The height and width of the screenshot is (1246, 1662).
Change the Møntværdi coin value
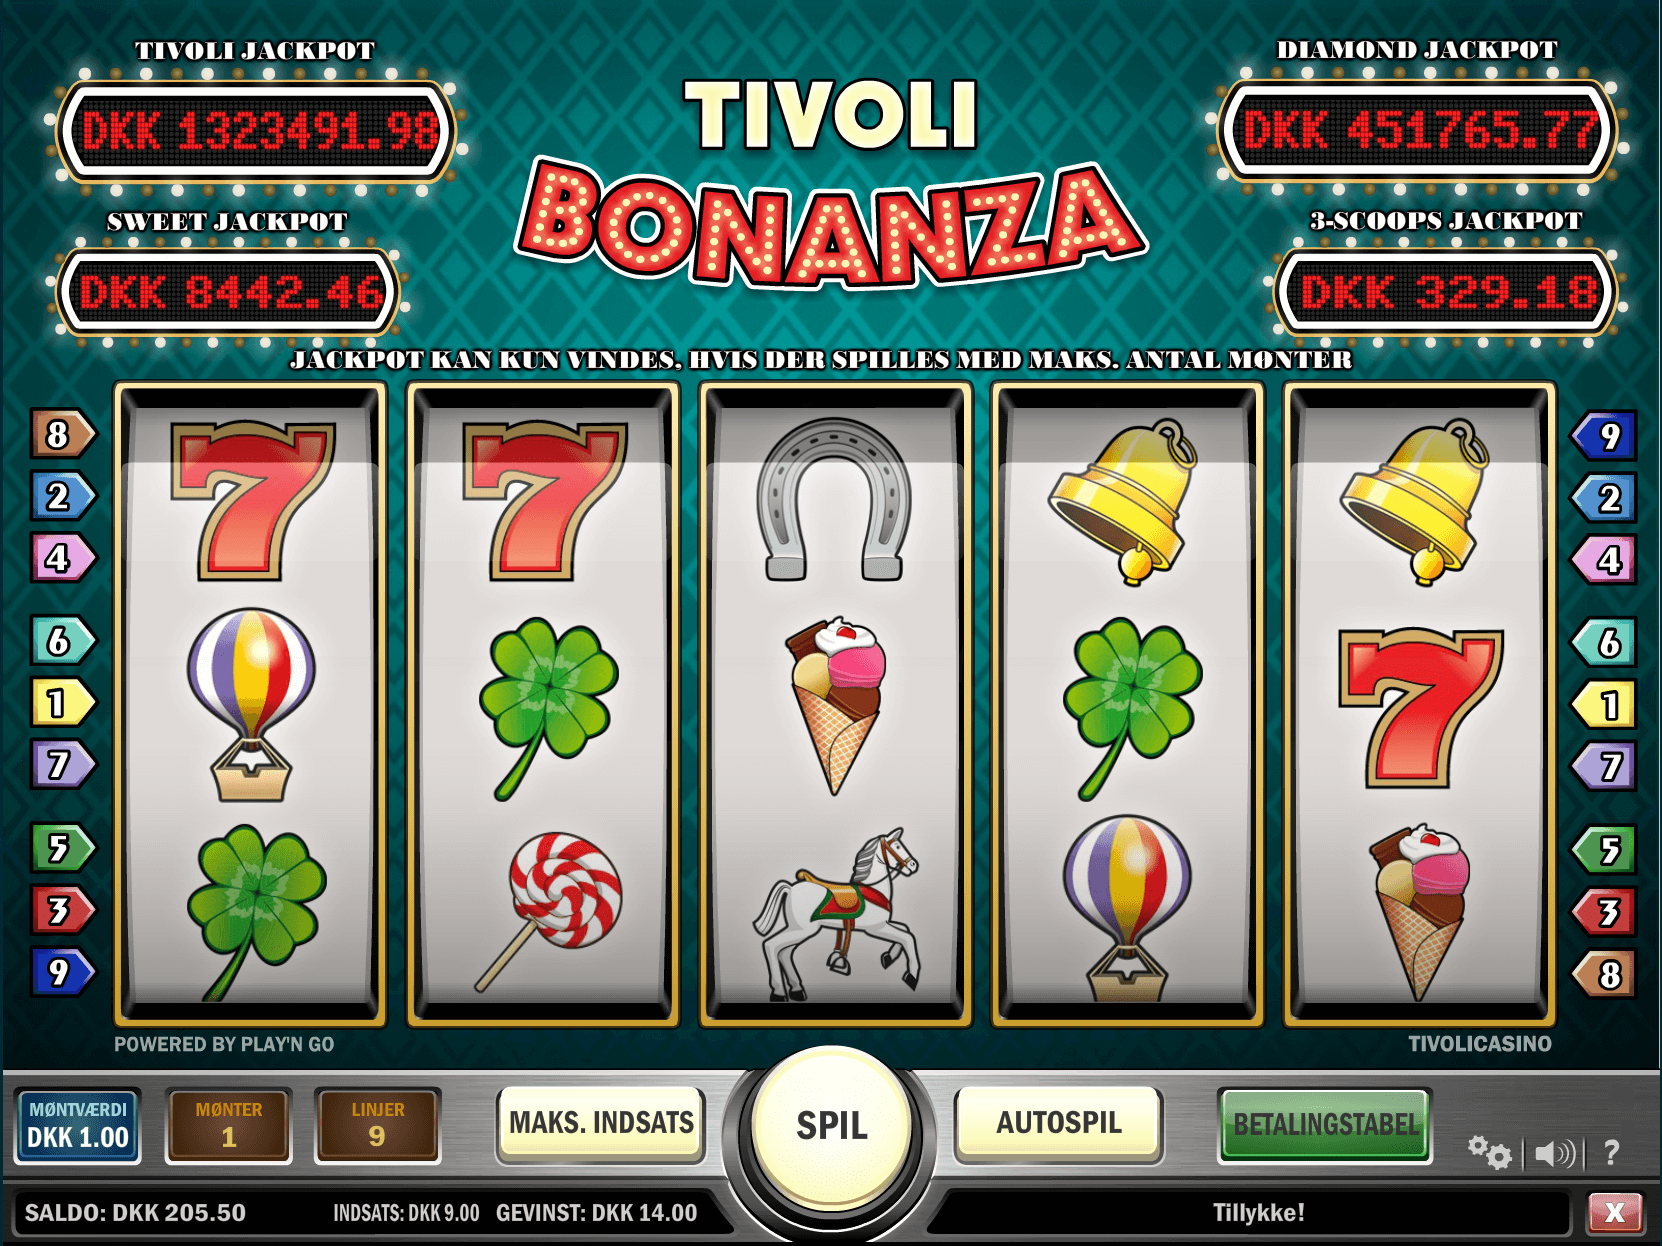pos(78,1126)
